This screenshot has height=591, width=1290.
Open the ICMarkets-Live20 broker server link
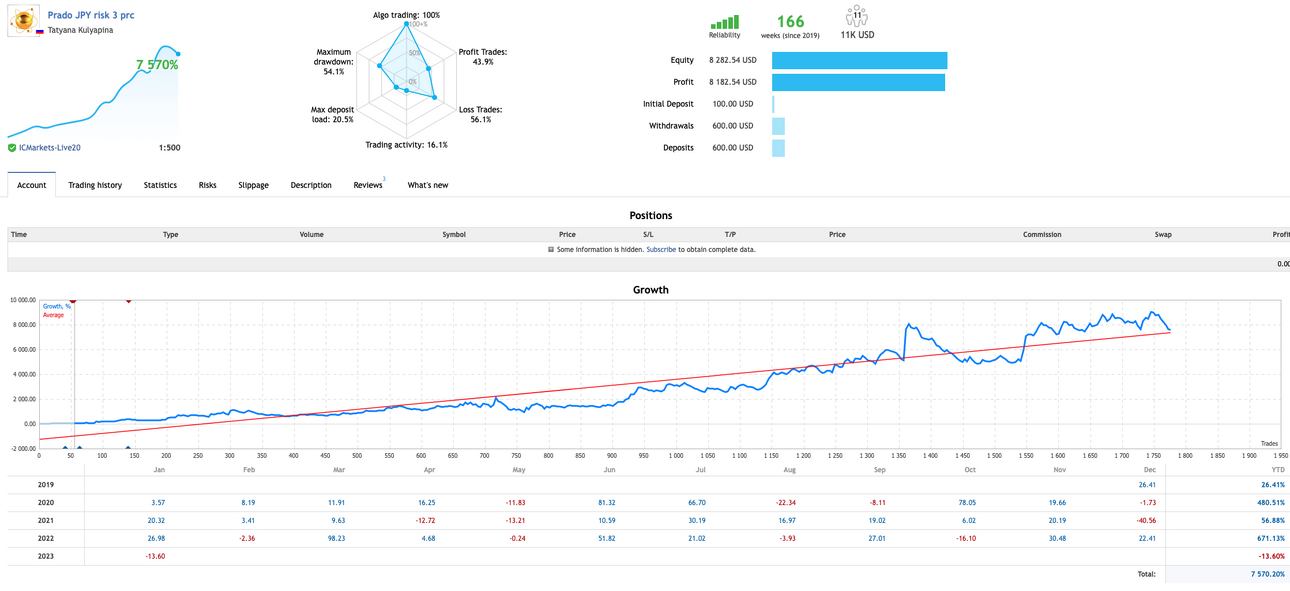click(50, 148)
